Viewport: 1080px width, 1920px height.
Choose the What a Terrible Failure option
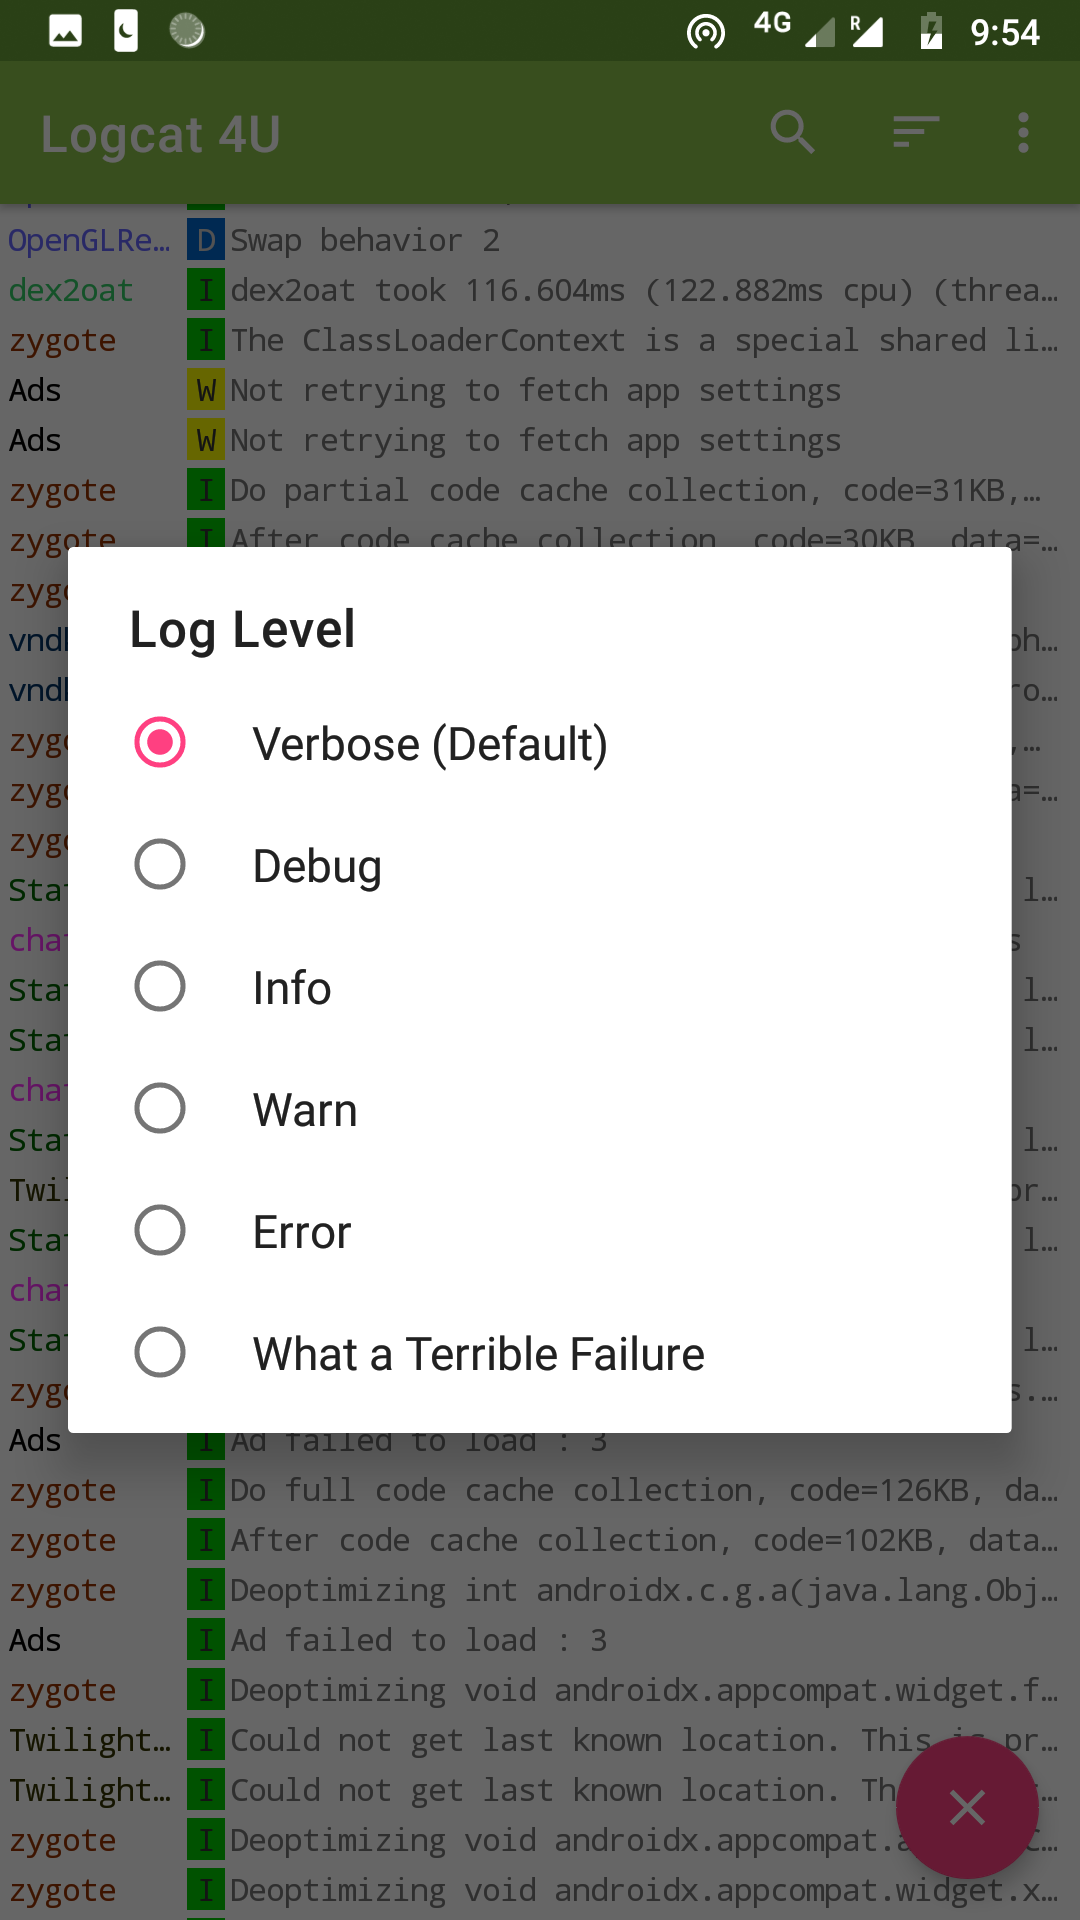(160, 1352)
